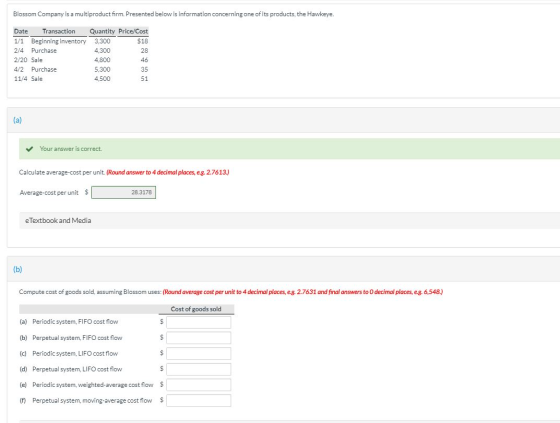Click the price value 51
560x423 pixels.
pos(144,79)
